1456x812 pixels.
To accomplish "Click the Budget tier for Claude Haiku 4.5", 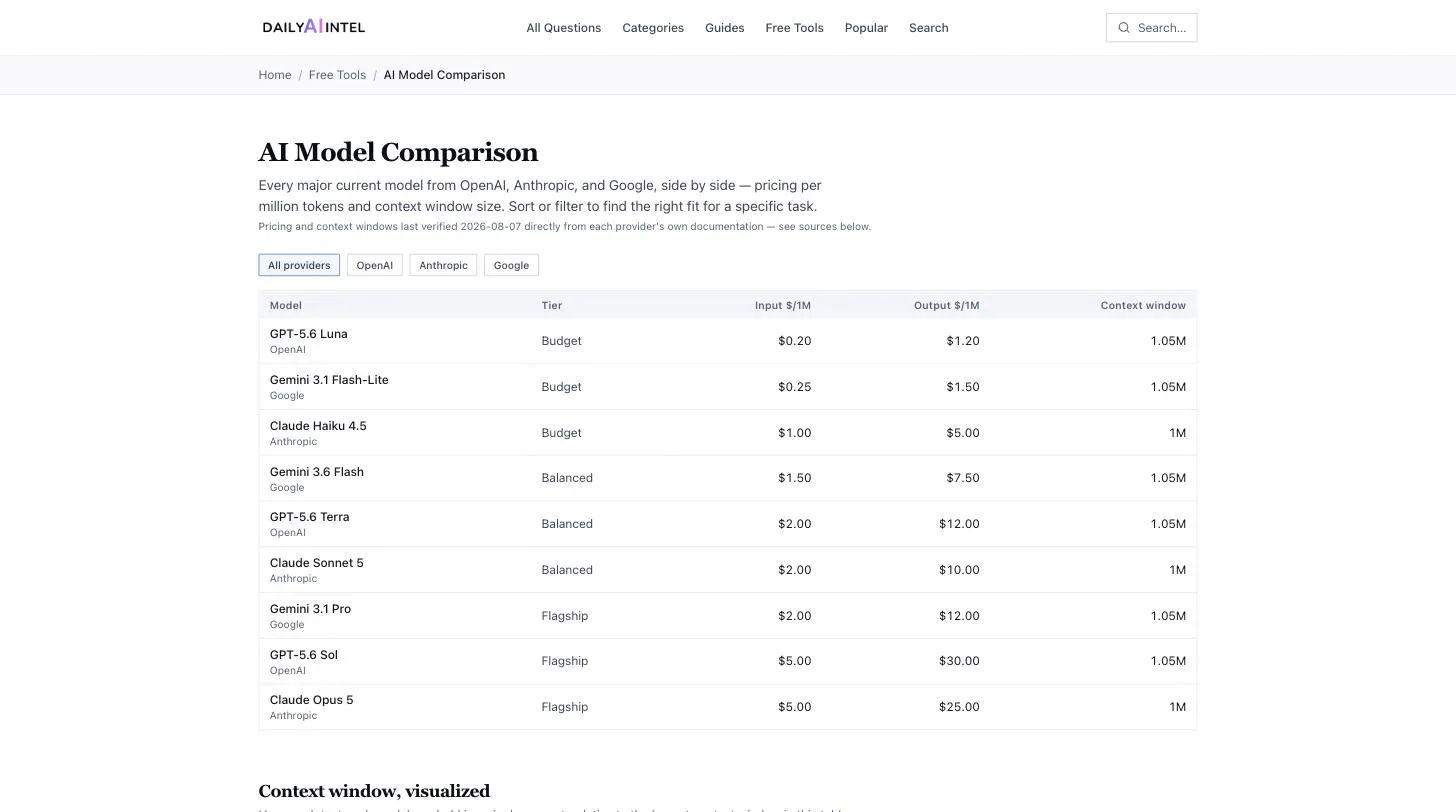I will [562, 433].
